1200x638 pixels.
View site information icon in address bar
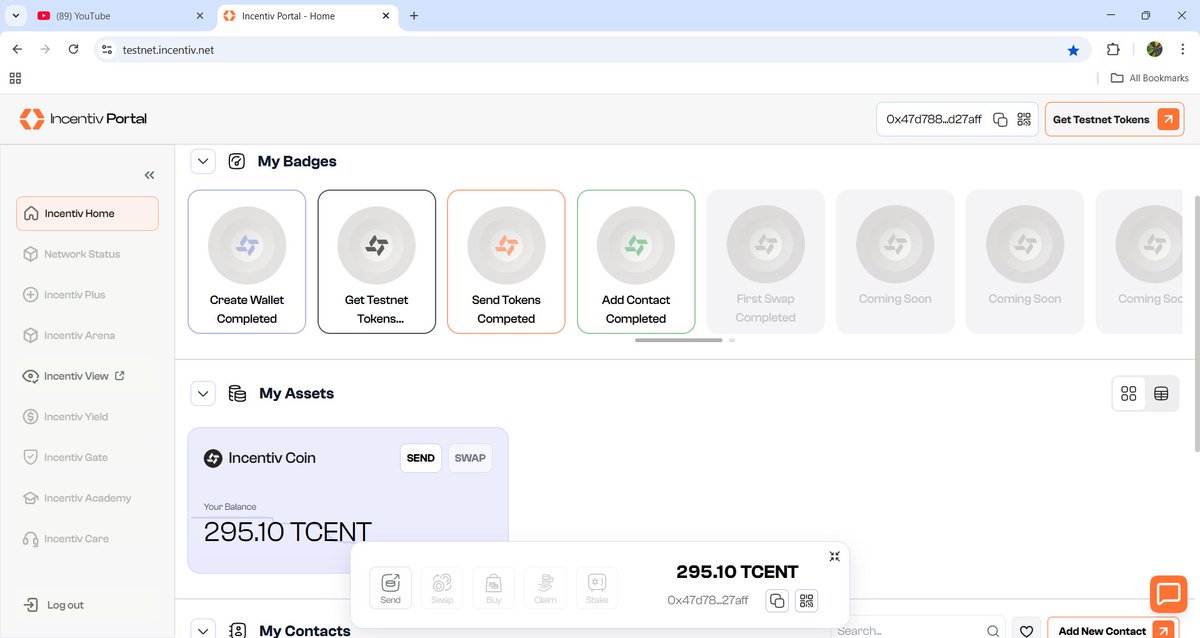tap(107, 50)
